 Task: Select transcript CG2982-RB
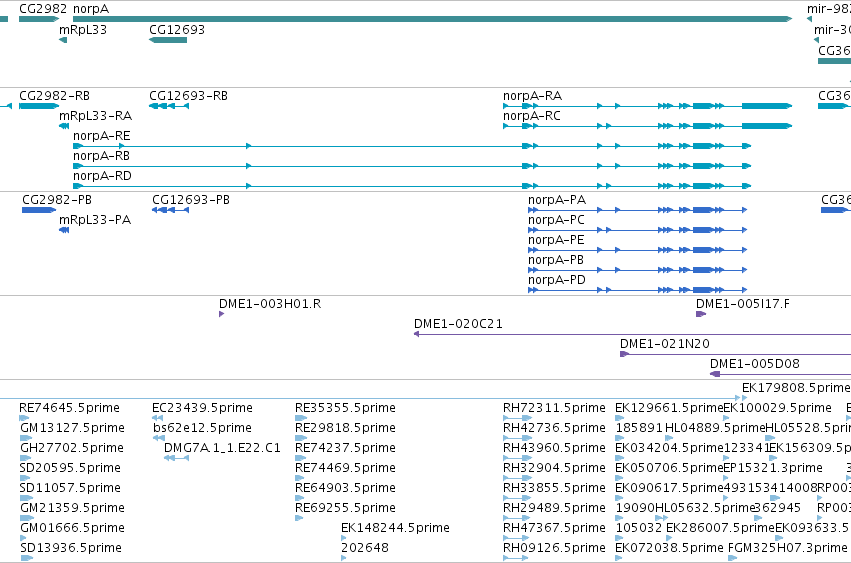[39, 106]
